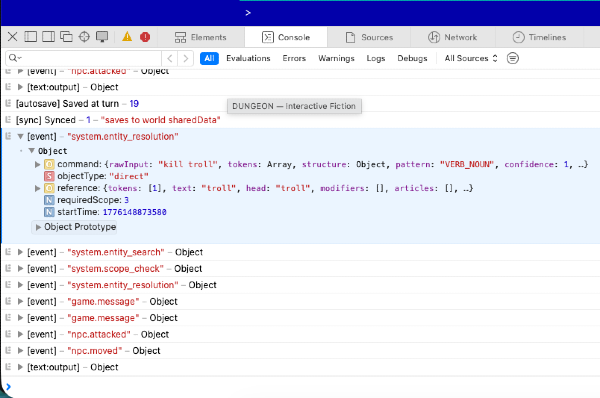Viewport: 600px width, 398px height.
Task: Click log icon beside npc.moved row
Action: point(8,351)
